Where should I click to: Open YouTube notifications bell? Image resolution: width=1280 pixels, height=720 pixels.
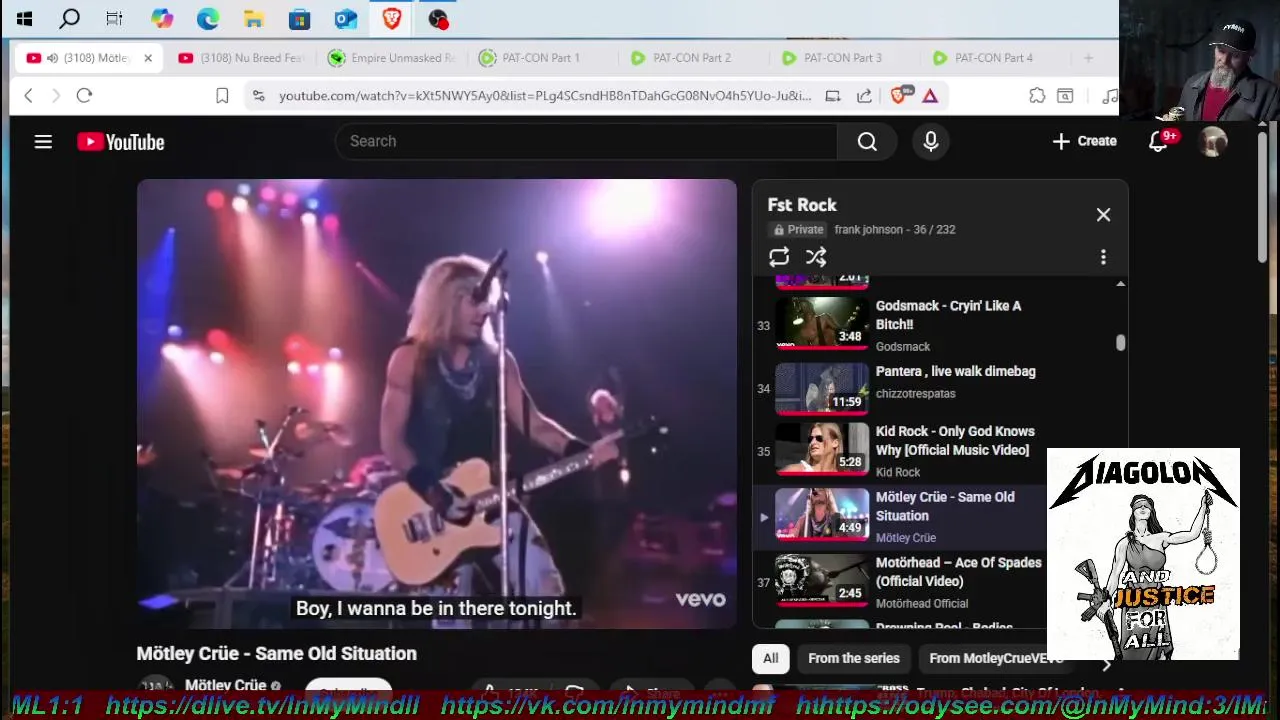pos(1159,142)
